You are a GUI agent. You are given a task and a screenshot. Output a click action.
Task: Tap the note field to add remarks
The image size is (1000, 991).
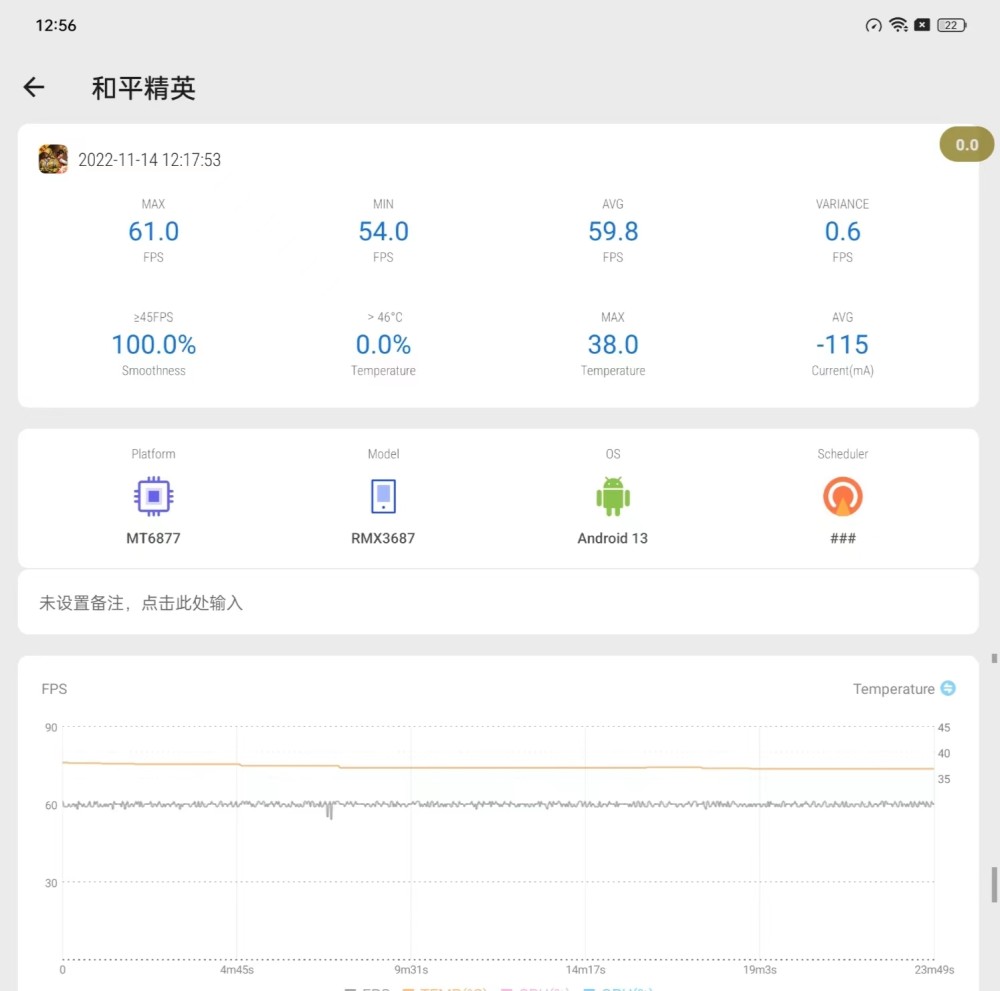(x=498, y=602)
